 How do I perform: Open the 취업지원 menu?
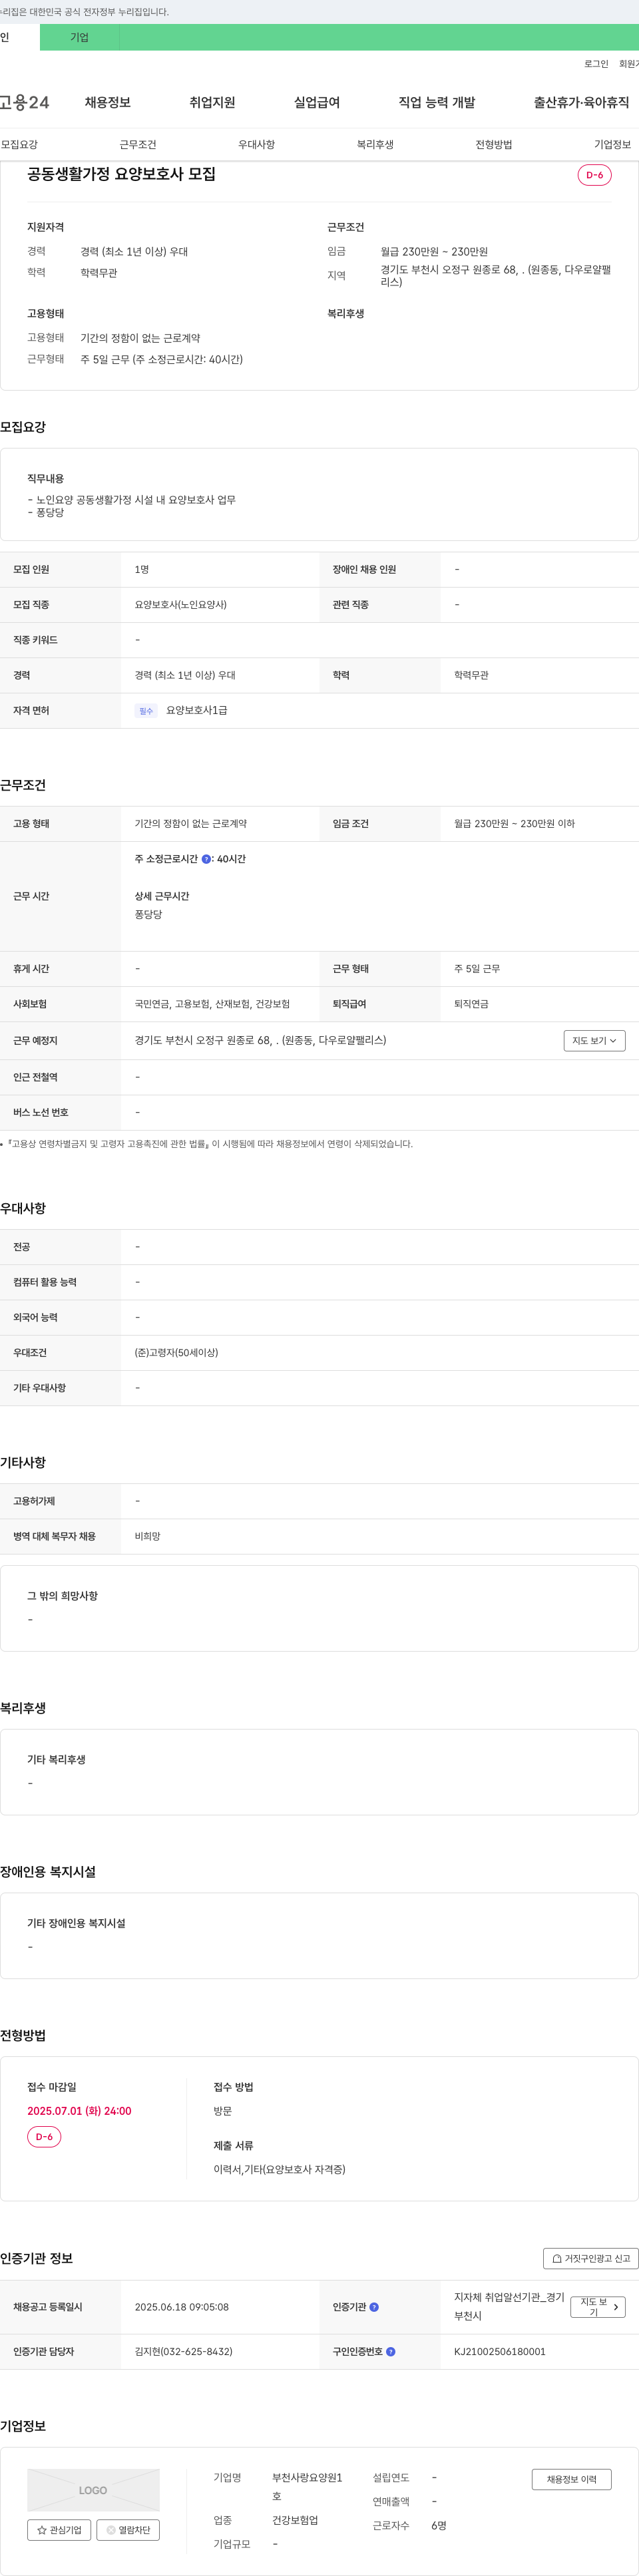click(212, 102)
